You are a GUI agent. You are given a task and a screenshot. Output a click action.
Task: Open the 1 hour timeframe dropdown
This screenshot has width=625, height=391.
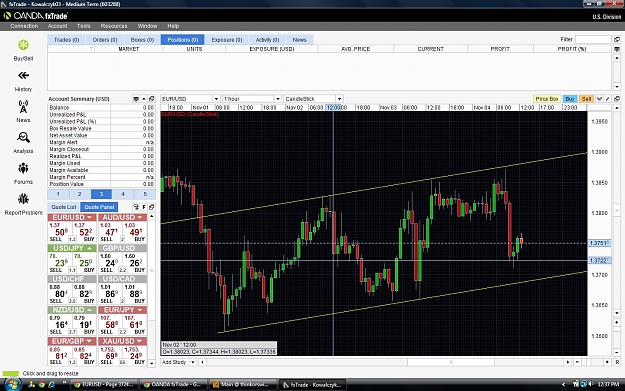tap(277, 99)
